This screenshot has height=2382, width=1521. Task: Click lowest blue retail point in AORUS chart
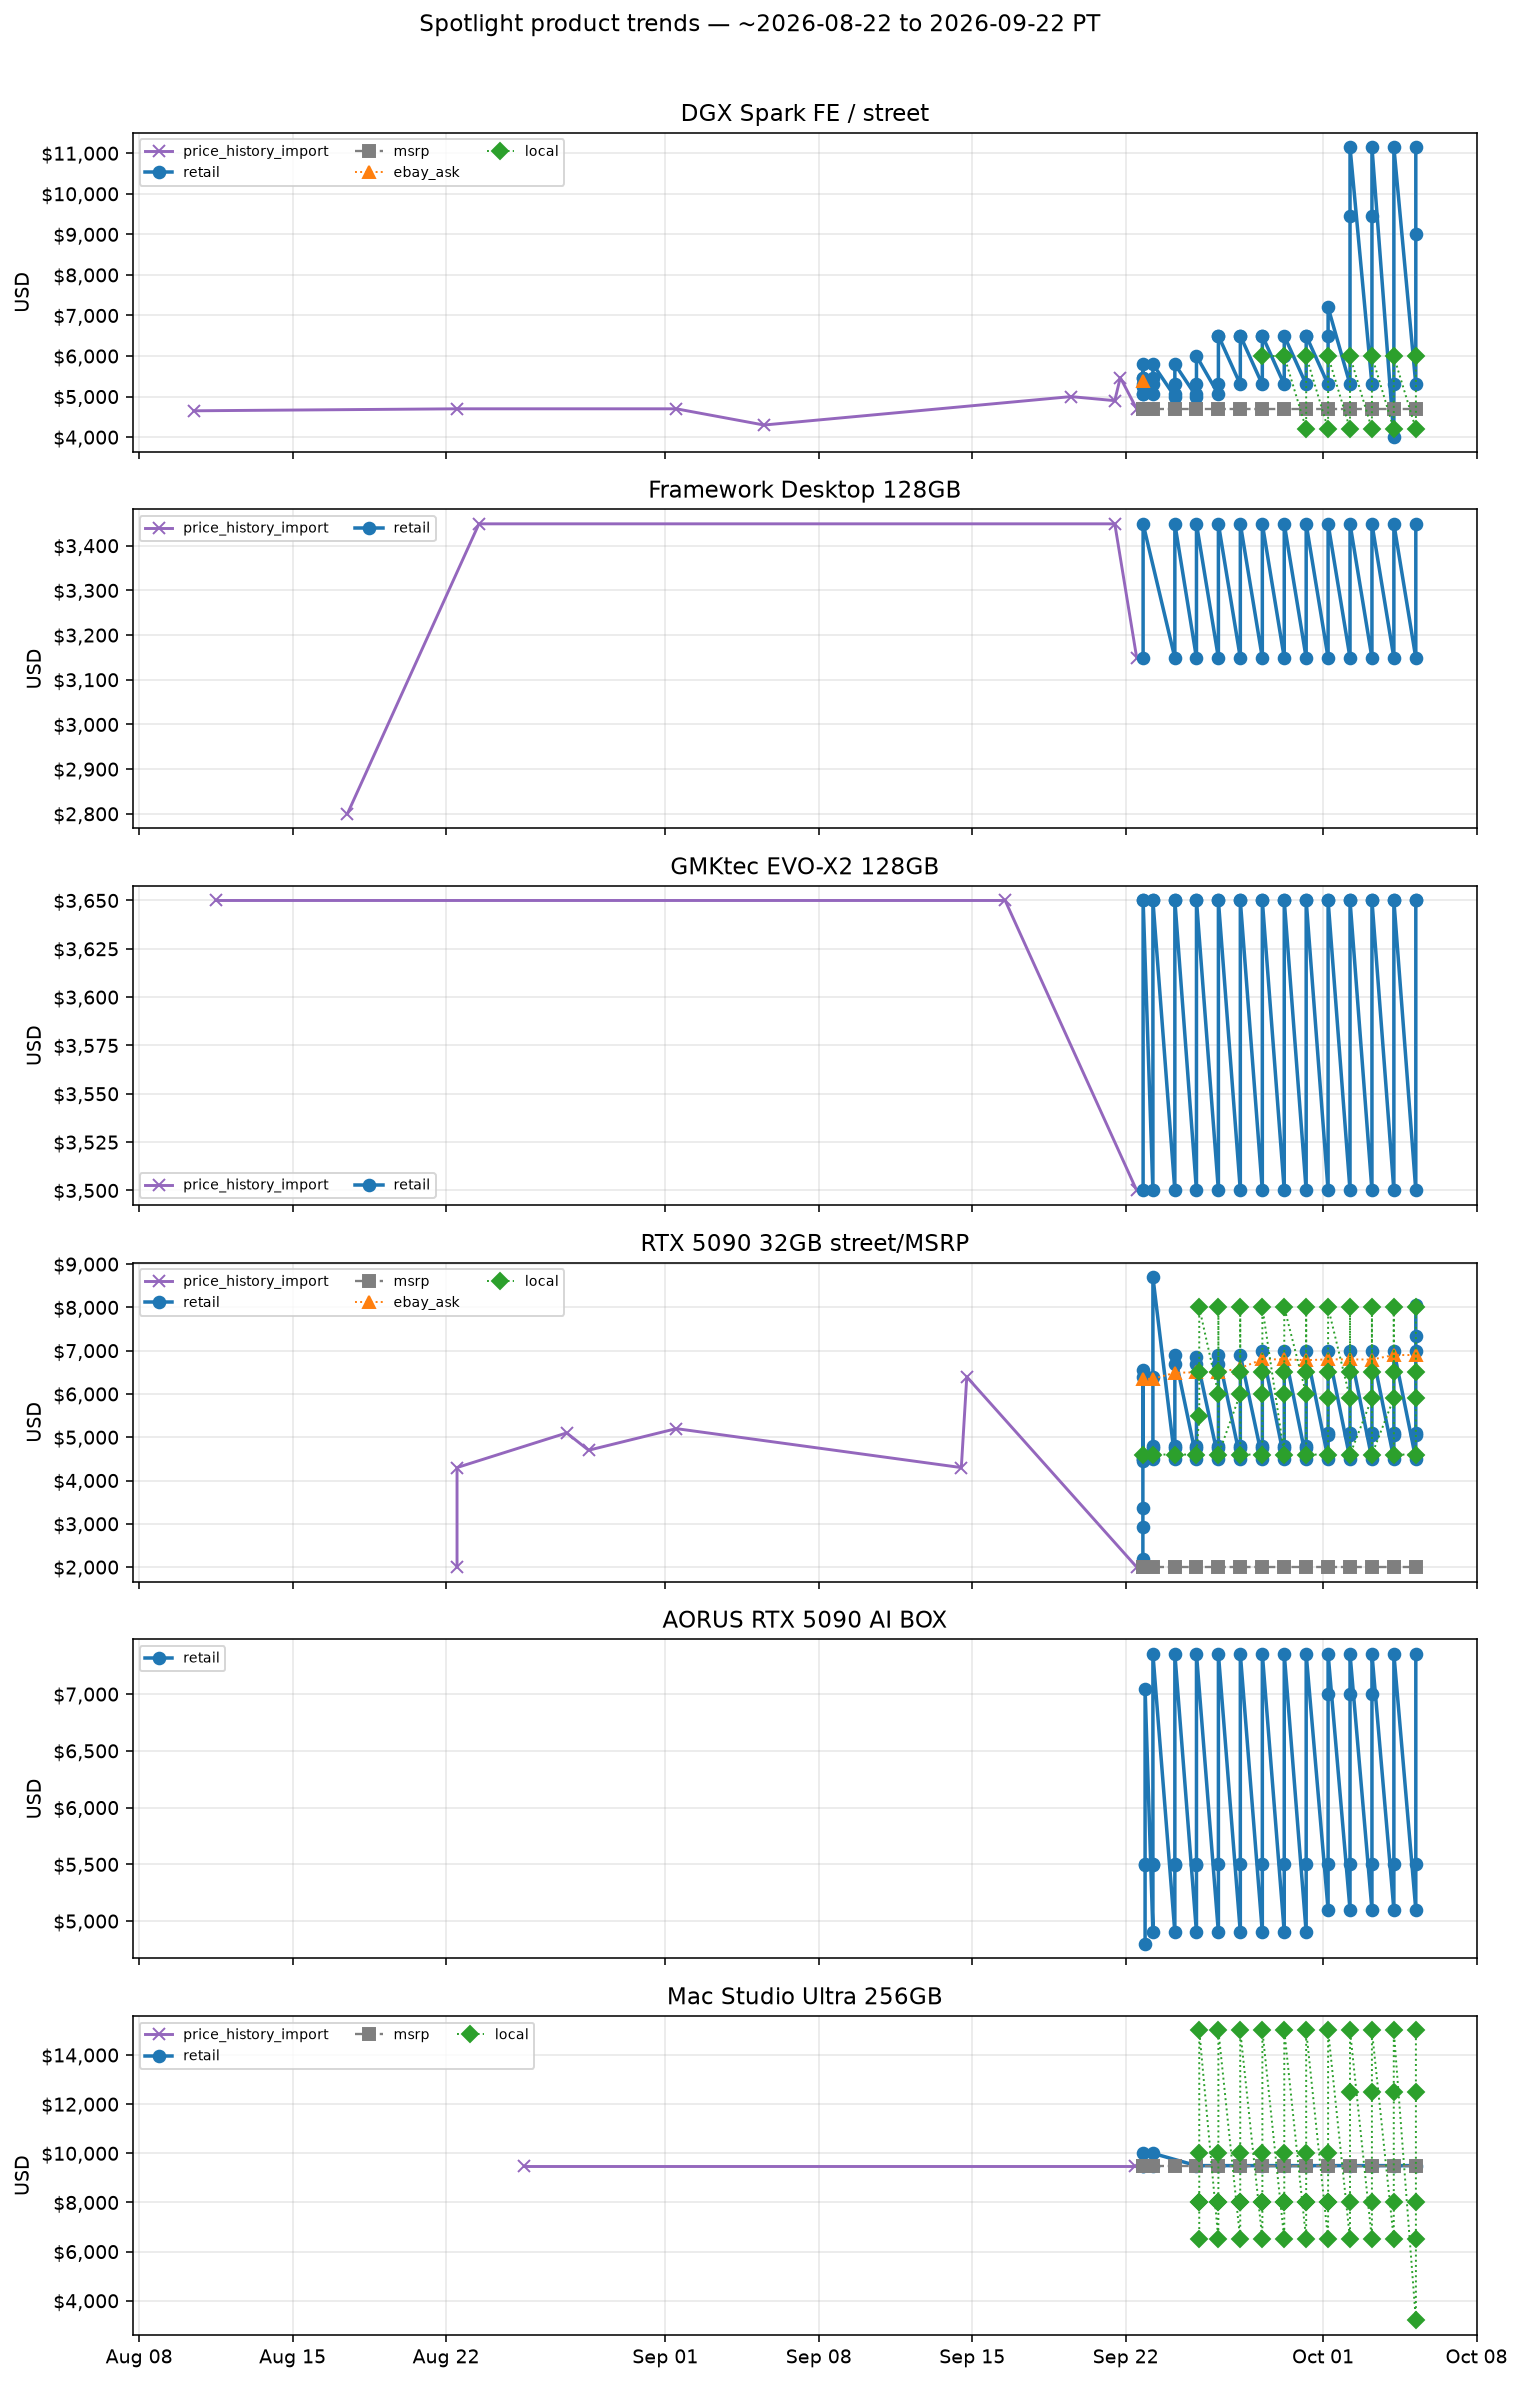[x=1145, y=1944]
